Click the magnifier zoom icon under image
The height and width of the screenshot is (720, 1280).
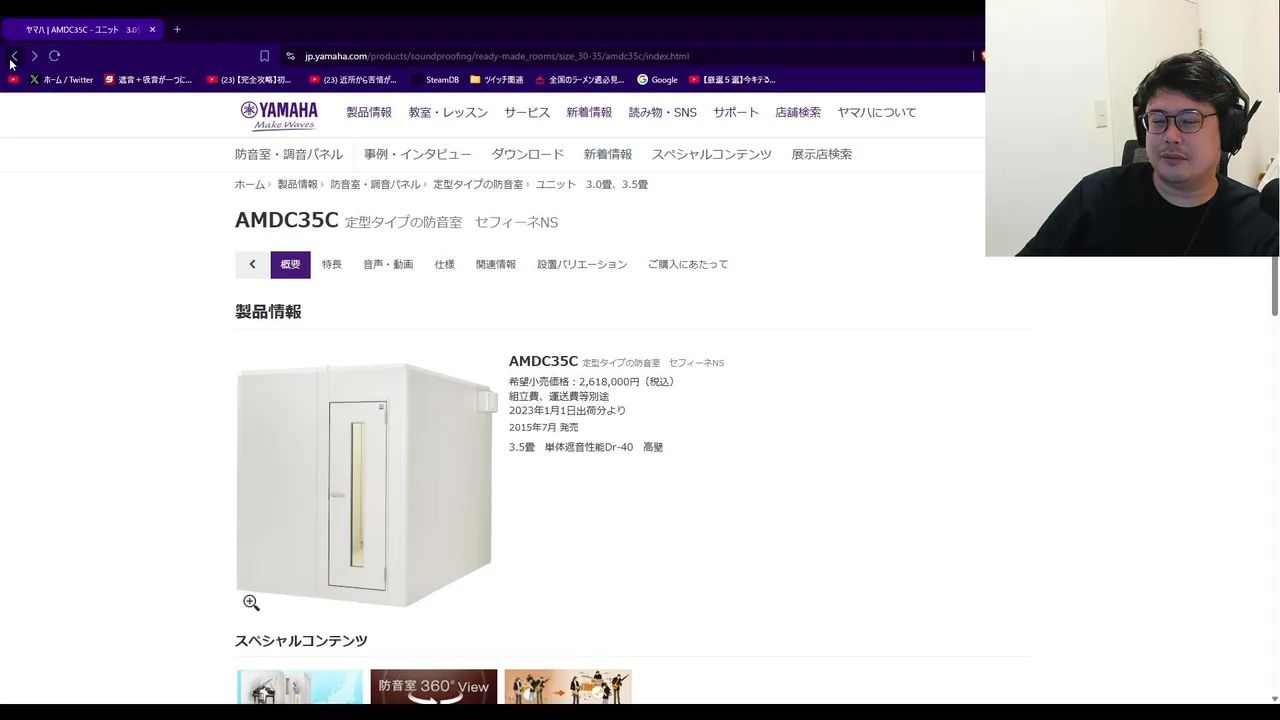coord(251,603)
